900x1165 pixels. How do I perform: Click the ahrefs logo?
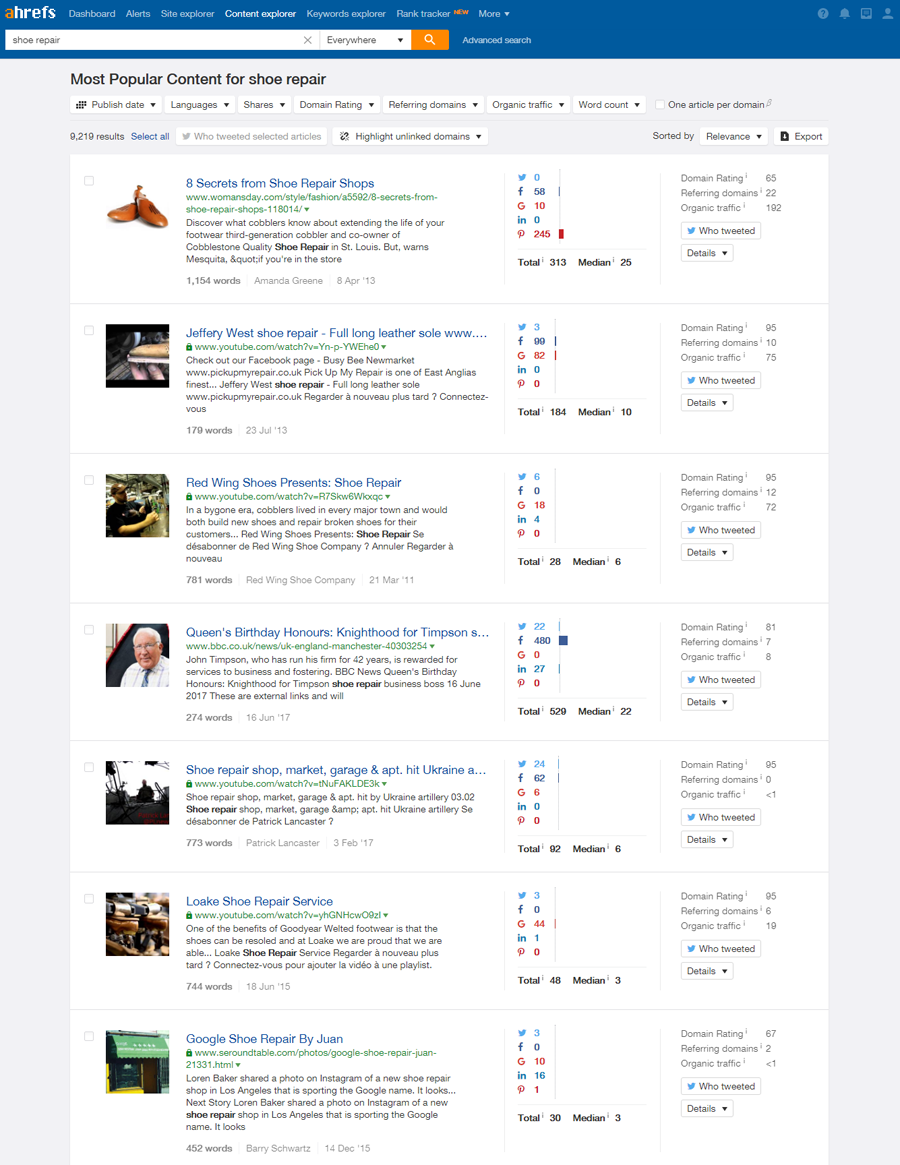pos(30,13)
